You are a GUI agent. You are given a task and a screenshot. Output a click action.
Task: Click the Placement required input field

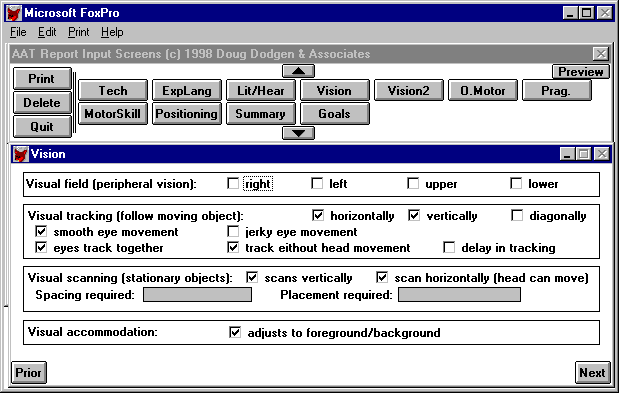coord(459,295)
